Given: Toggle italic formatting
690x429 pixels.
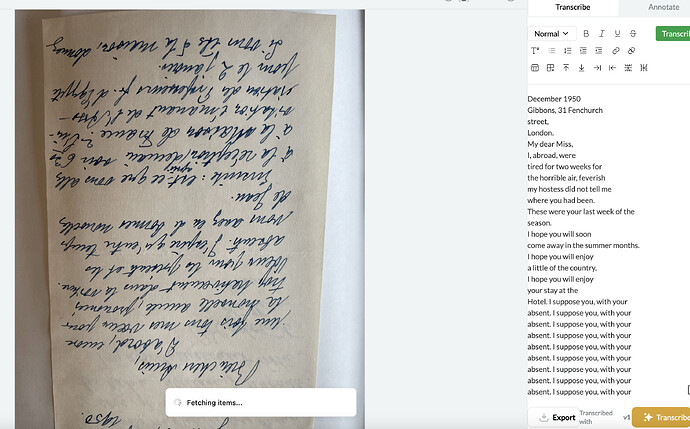Looking at the screenshot, I should point(602,33).
